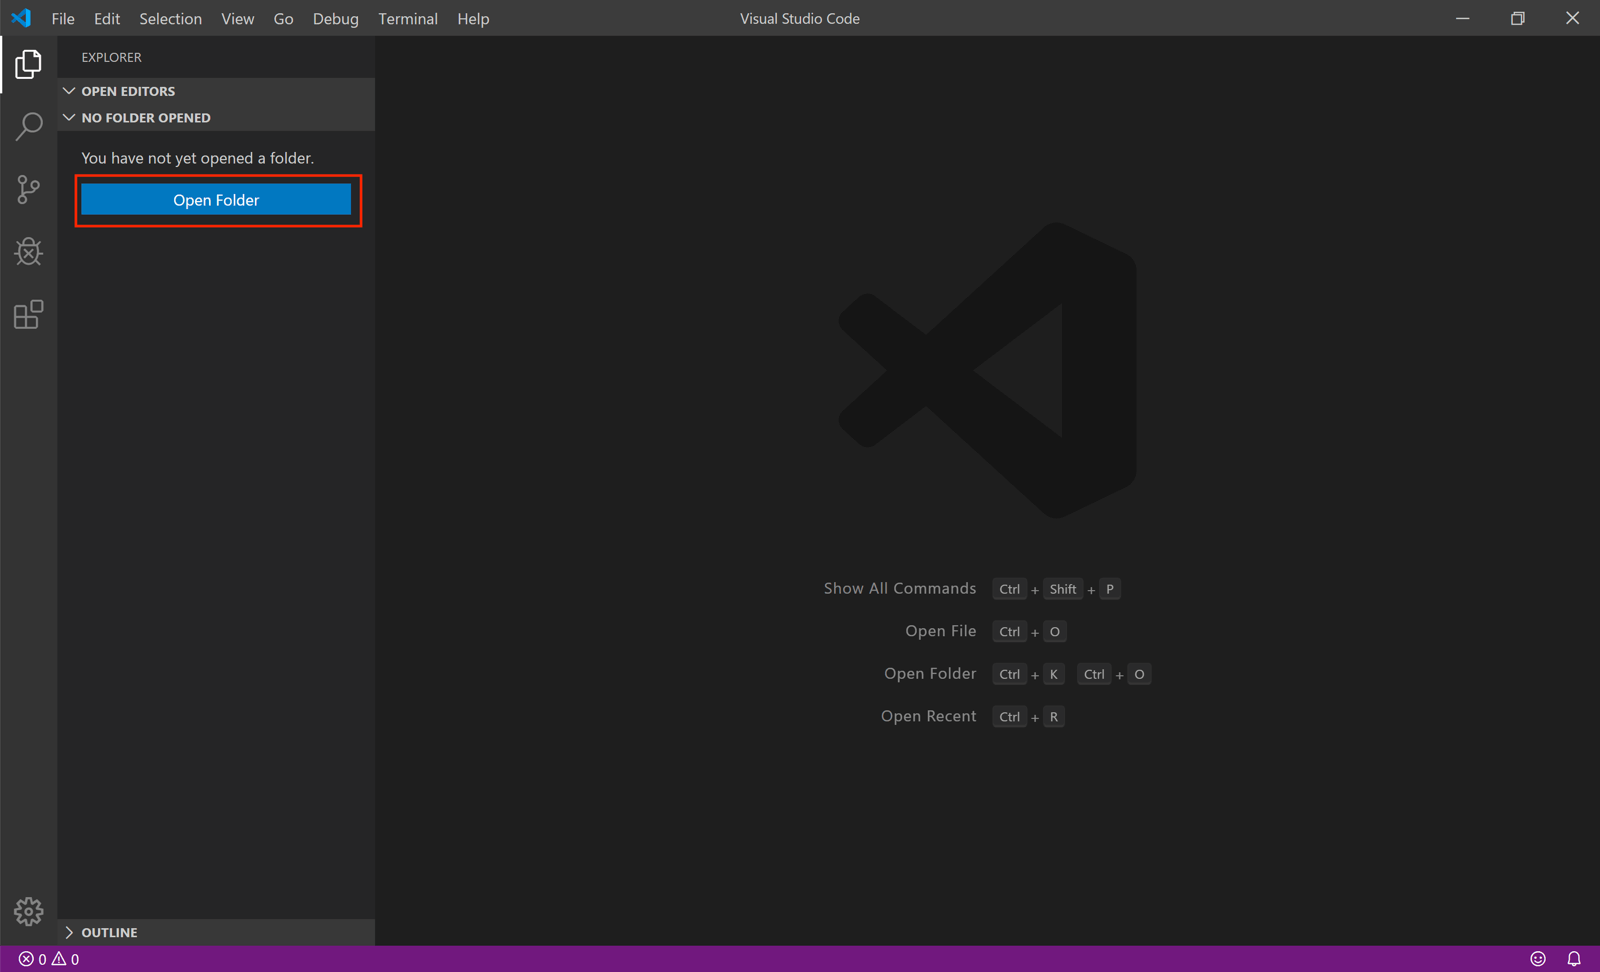Click the Open Folder shortcut label in editor
Screen dimensions: 1600x972
coord(930,674)
